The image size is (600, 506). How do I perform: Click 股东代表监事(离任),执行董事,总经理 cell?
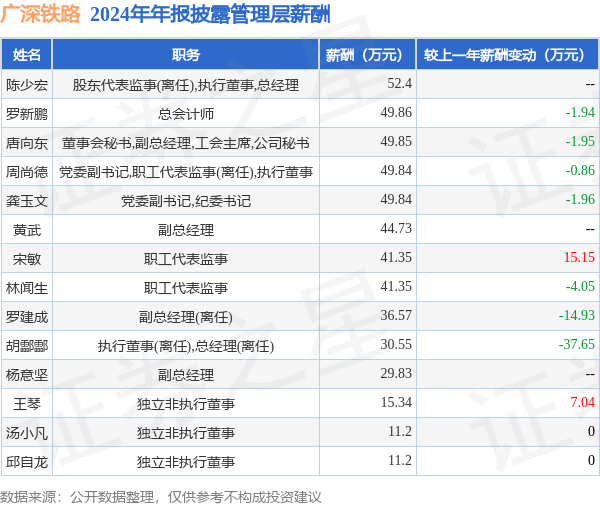click(186, 85)
